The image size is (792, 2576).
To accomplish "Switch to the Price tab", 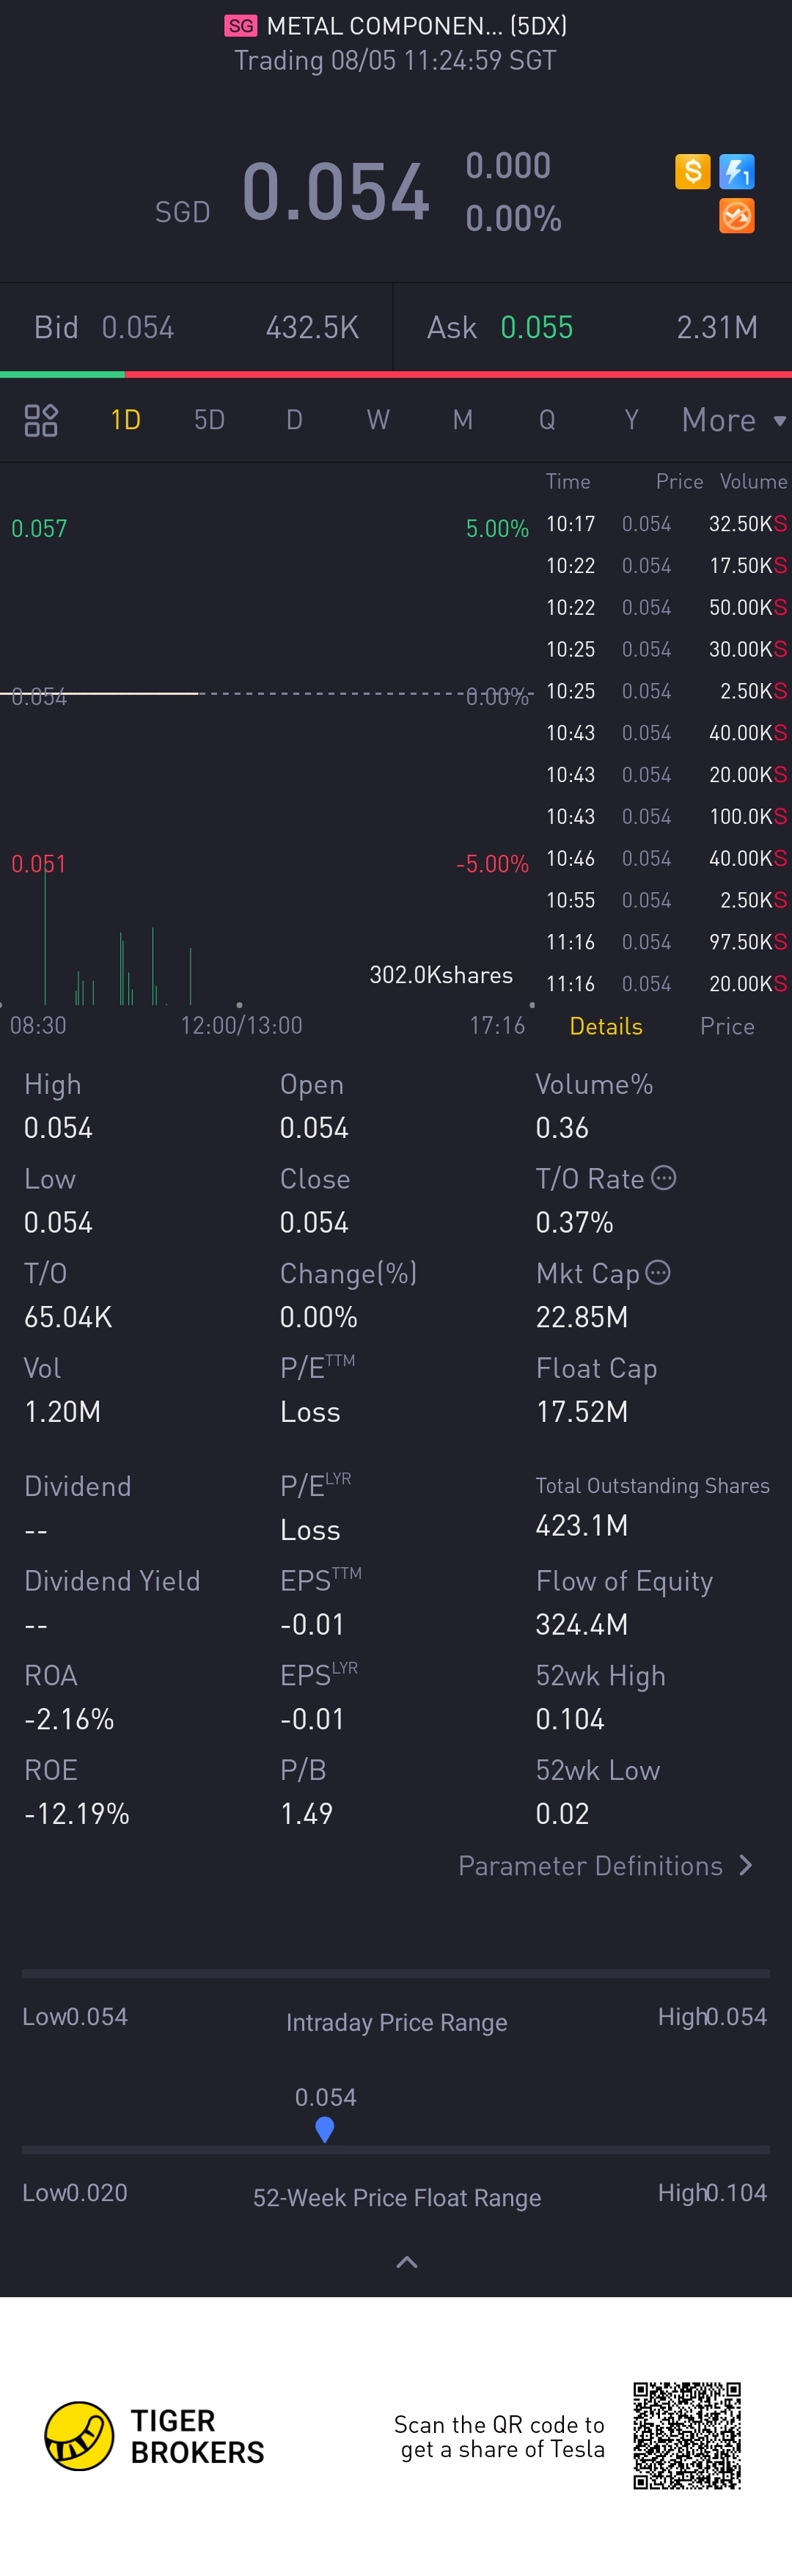I will pyautogui.click(x=727, y=1026).
